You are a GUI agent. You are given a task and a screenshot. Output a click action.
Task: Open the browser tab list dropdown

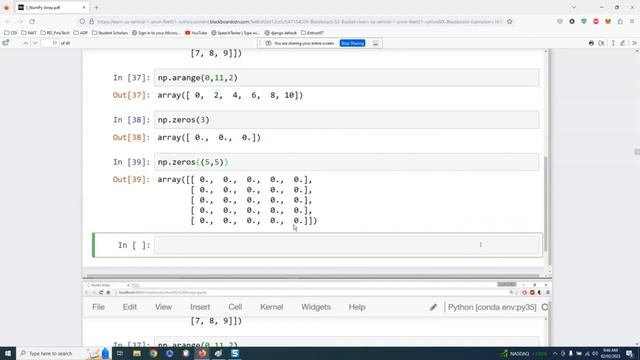(574, 7)
